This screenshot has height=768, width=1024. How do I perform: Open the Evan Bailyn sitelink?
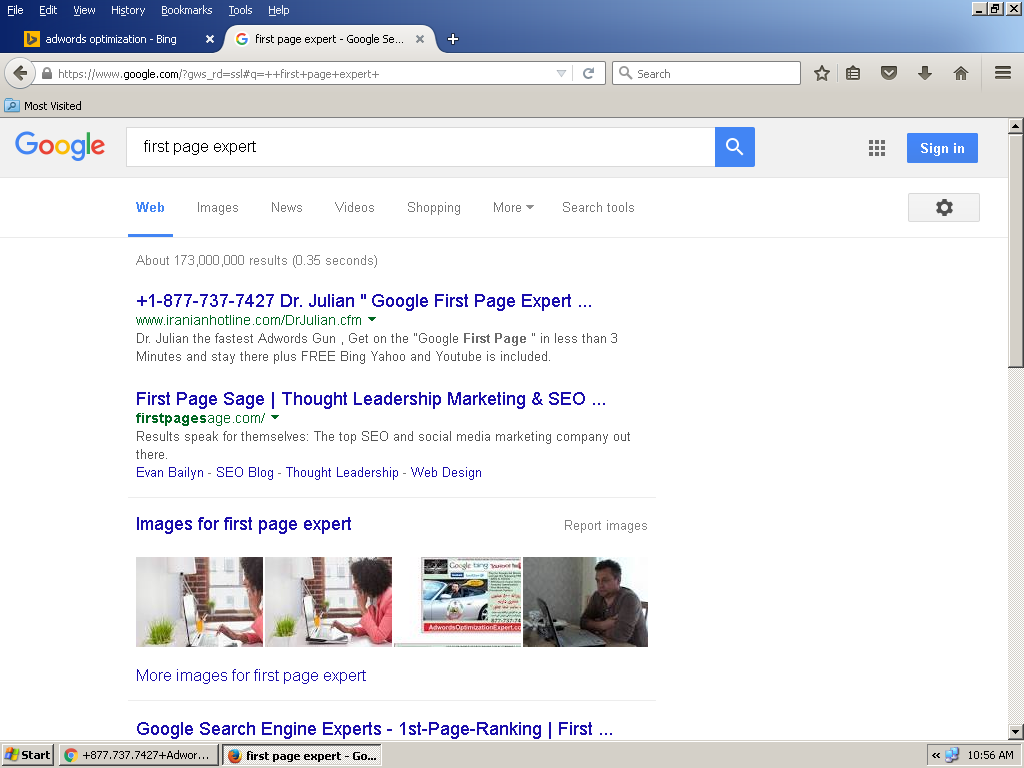coord(170,472)
